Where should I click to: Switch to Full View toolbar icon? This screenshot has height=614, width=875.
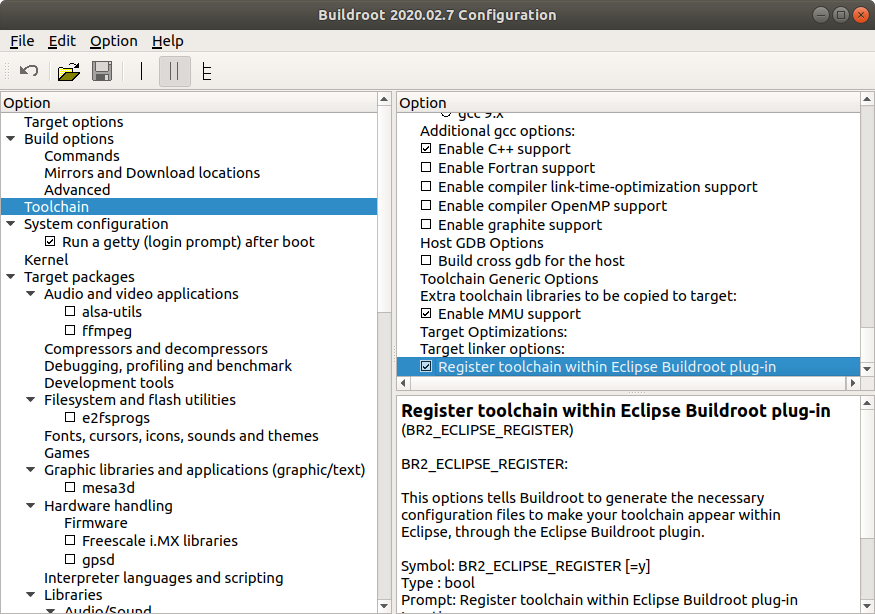pos(206,71)
